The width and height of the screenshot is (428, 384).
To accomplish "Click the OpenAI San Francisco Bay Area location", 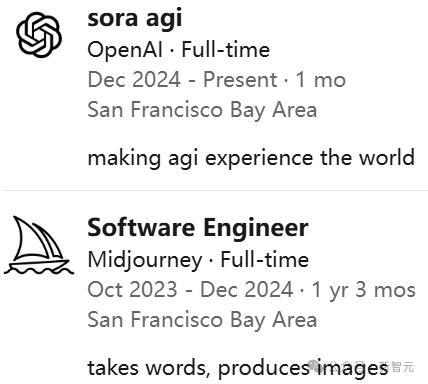I will pos(202,110).
